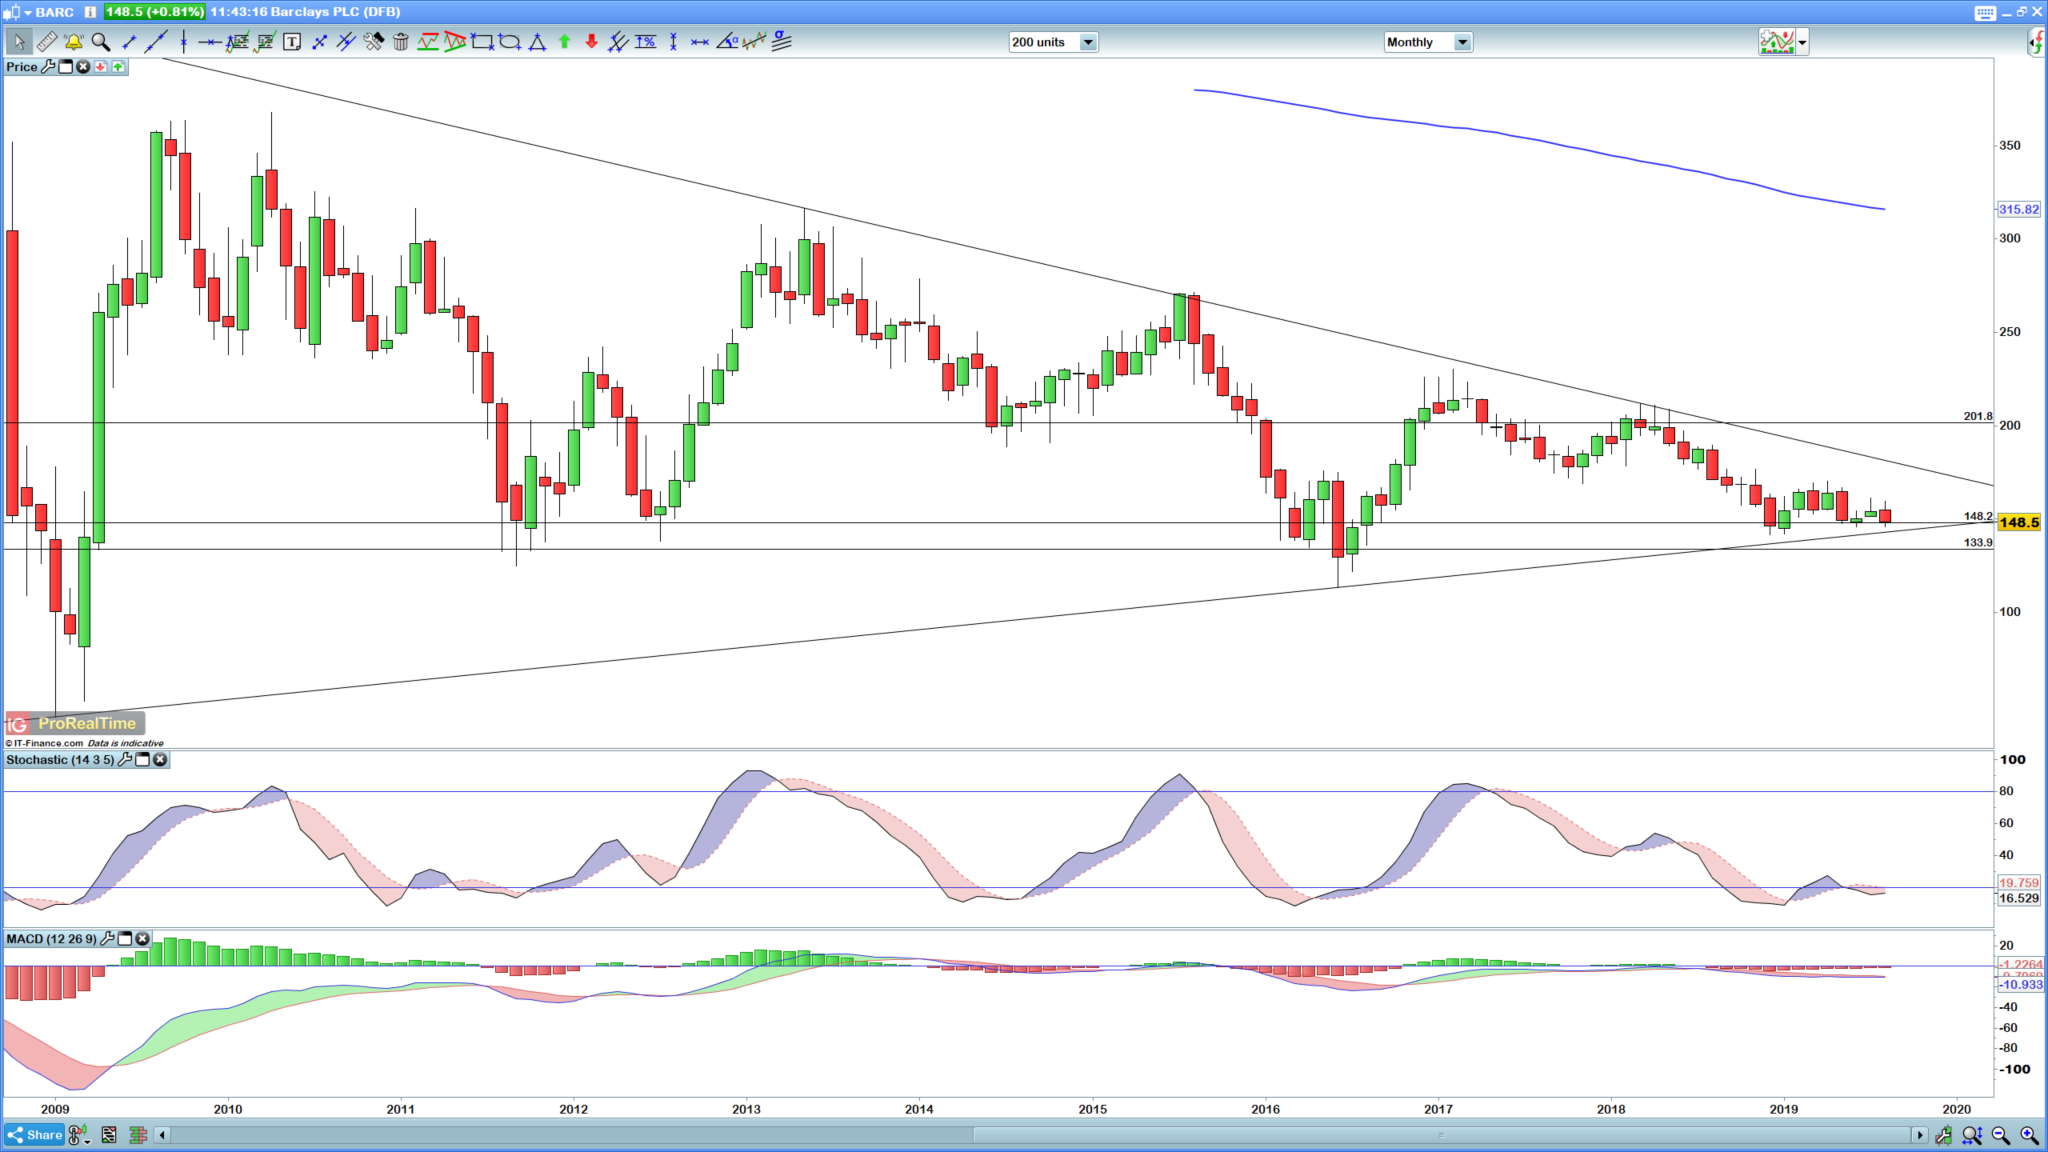Move Price panel down with red arrow
This screenshot has height=1152, width=2048.
coord(101,67)
